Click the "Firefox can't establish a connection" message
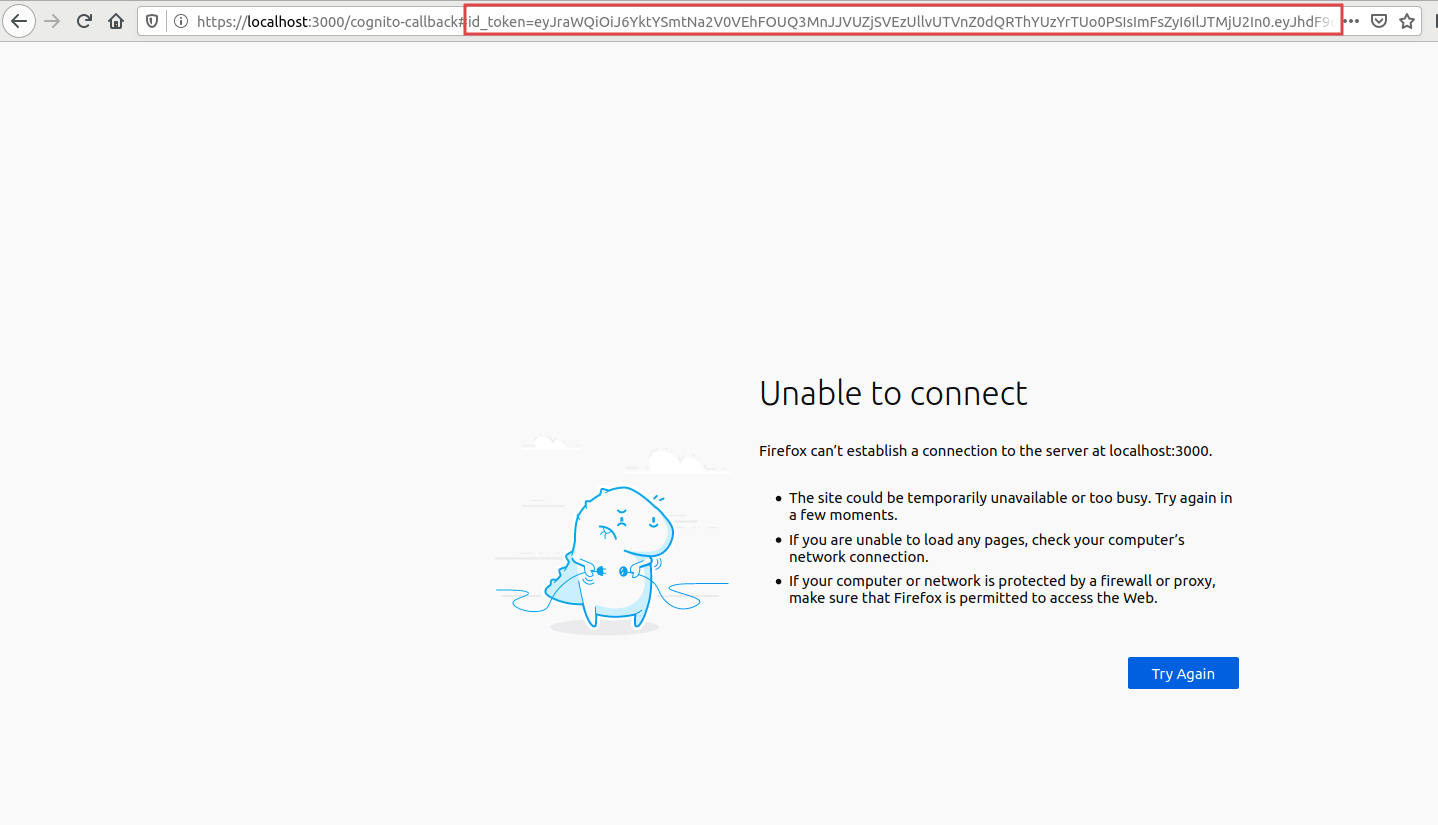This screenshot has height=825, width=1438. point(985,451)
